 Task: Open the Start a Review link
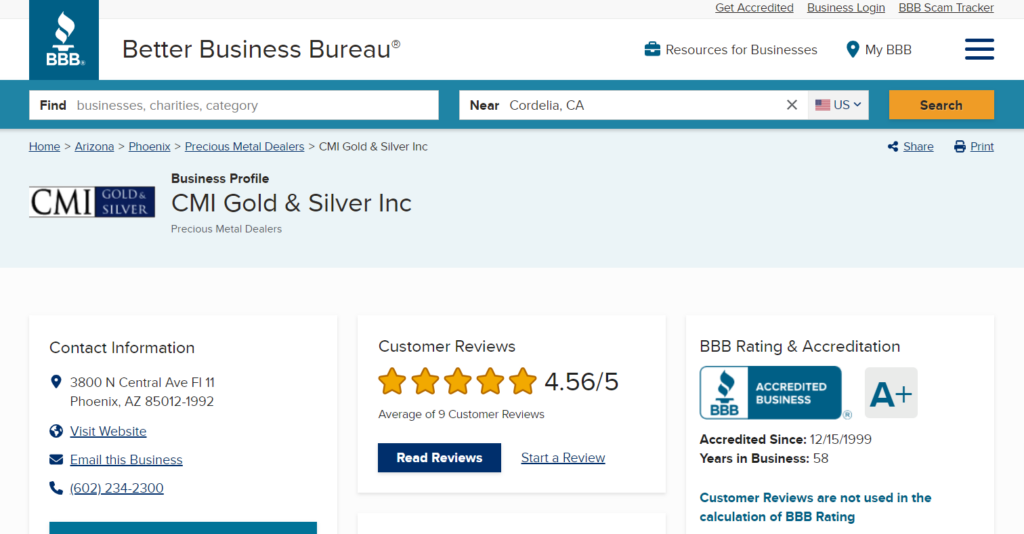(563, 458)
